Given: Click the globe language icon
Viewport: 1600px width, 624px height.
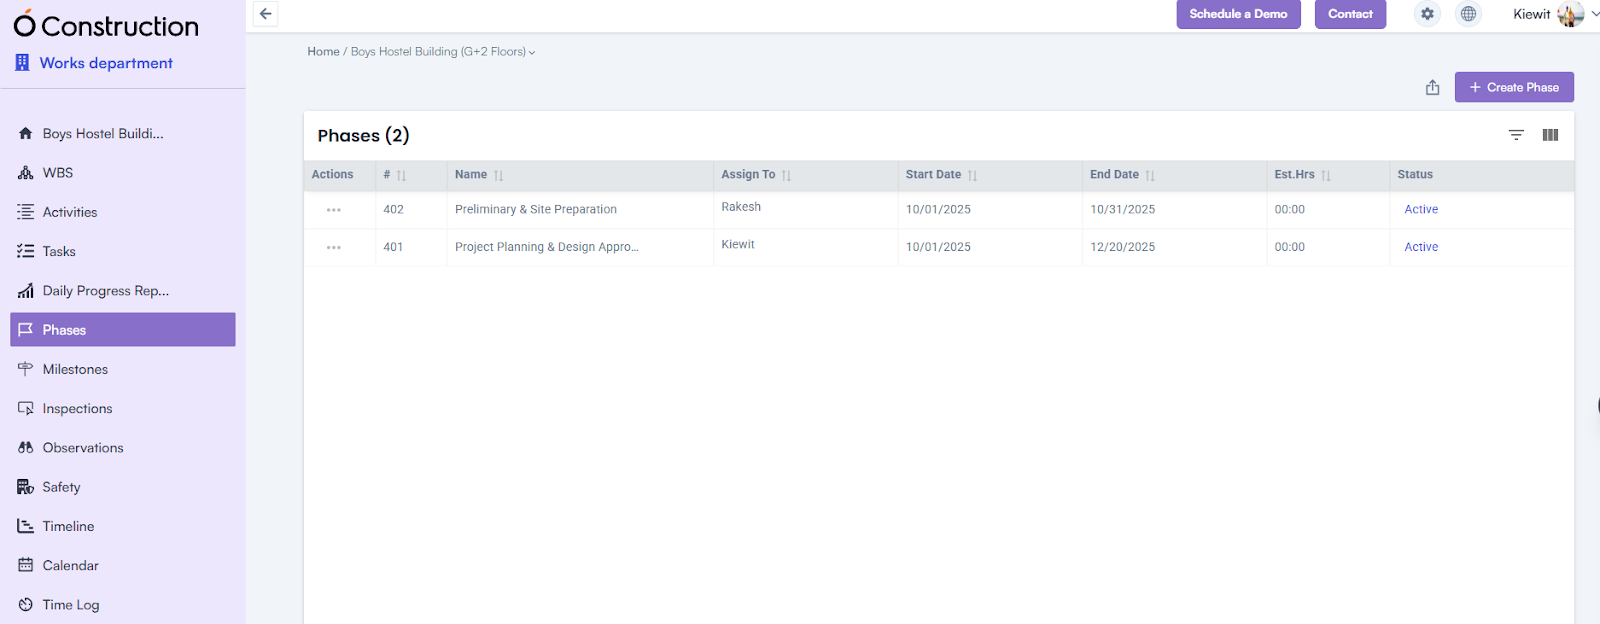Looking at the screenshot, I should pyautogui.click(x=1468, y=14).
